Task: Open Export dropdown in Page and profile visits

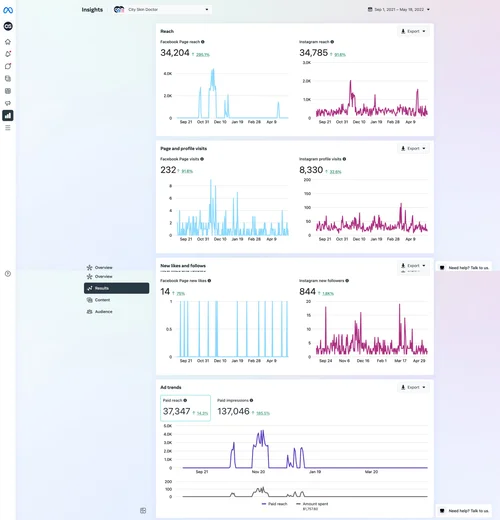Action: coord(413,148)
